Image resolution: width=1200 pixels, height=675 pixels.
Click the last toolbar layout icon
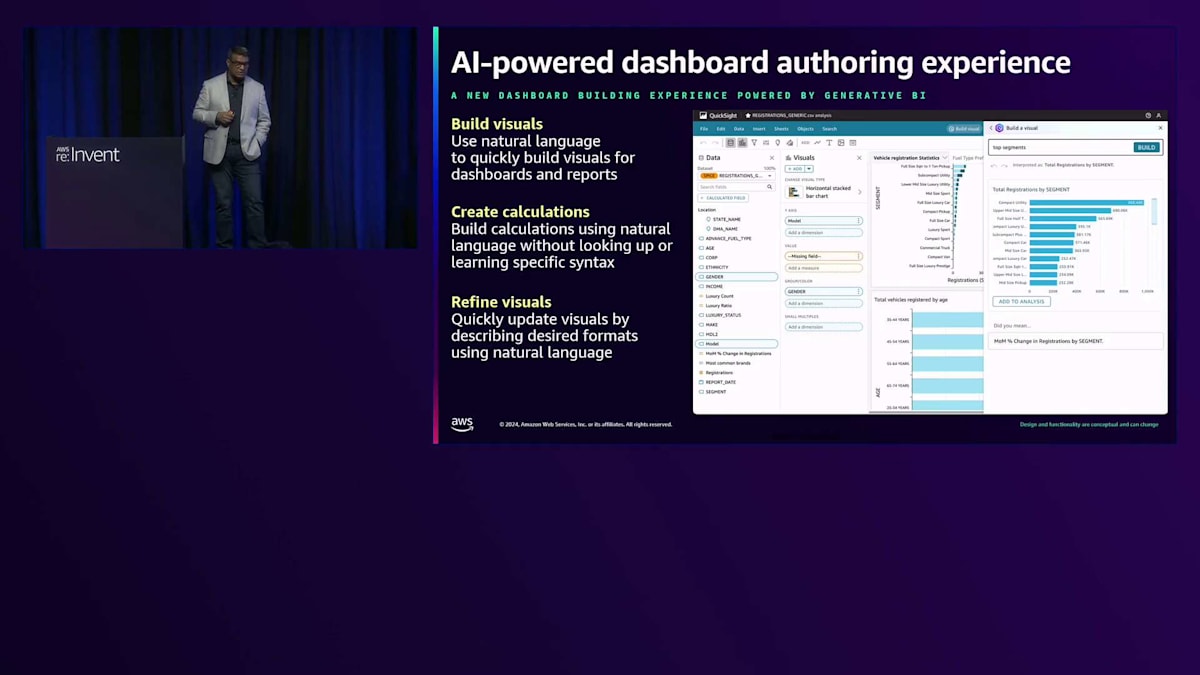(x=852, y=143)
